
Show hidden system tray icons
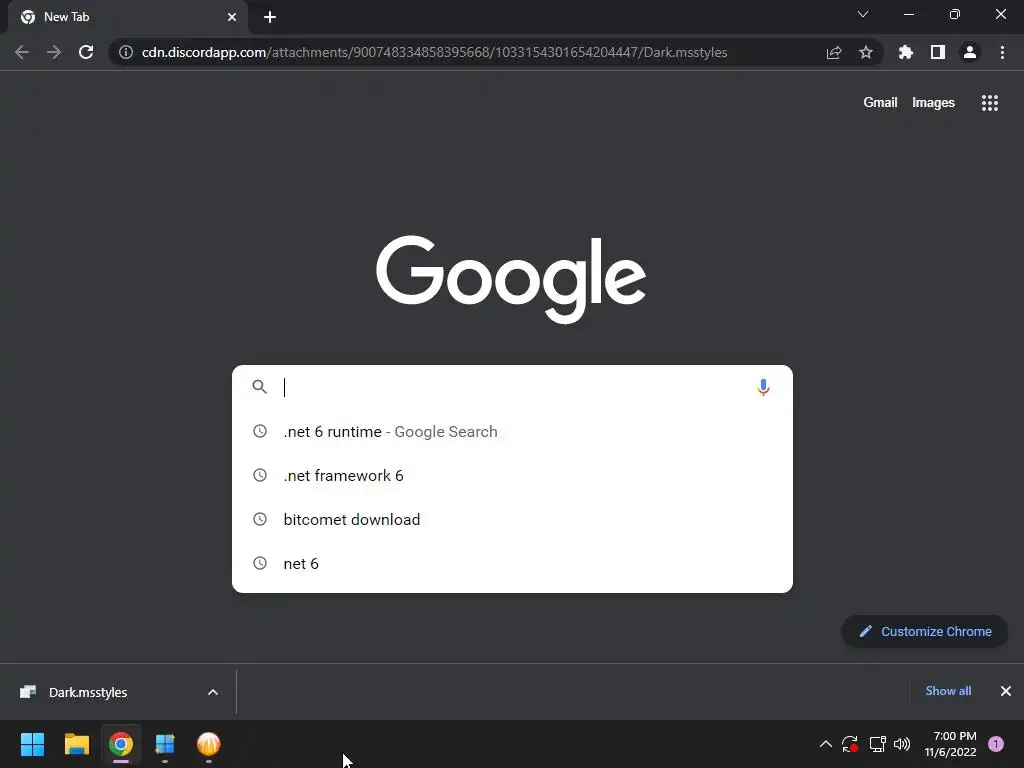(825, 744)
